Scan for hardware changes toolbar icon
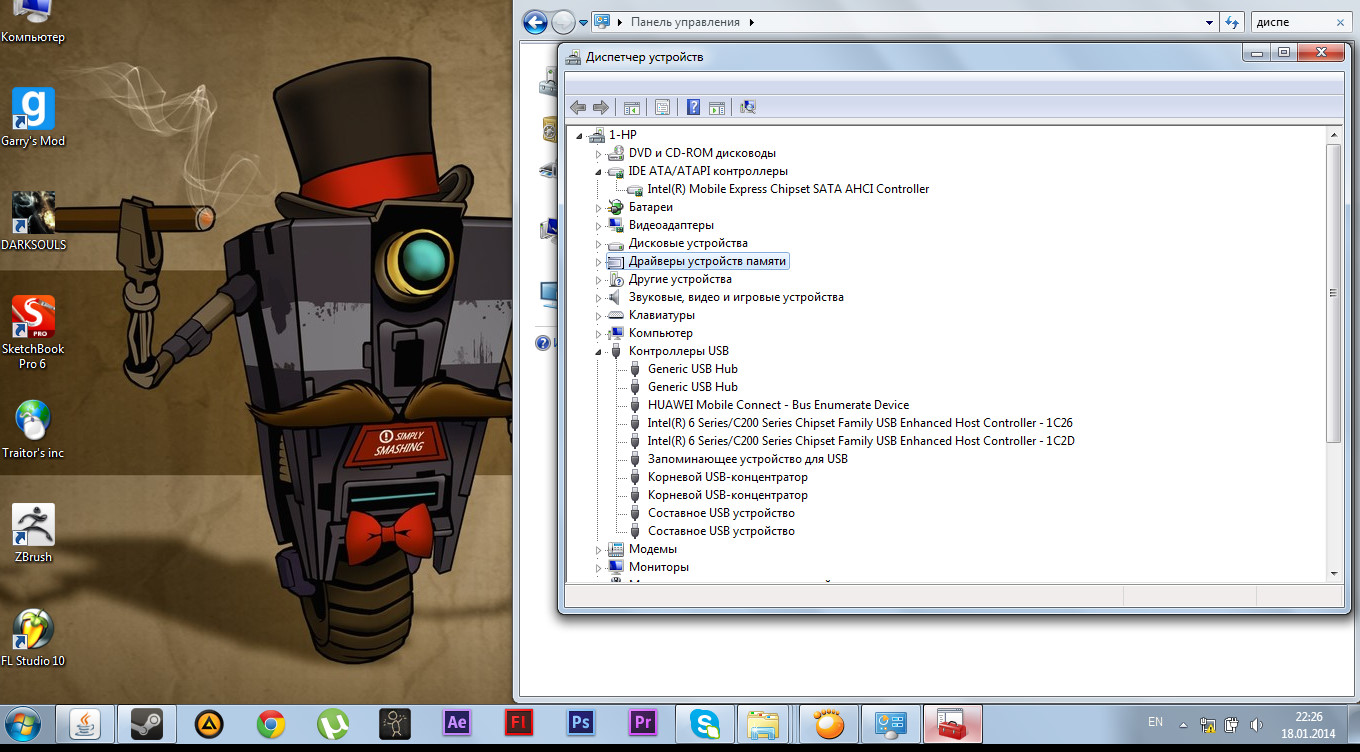The image size is (1360, 752). [x=748, y=107]
